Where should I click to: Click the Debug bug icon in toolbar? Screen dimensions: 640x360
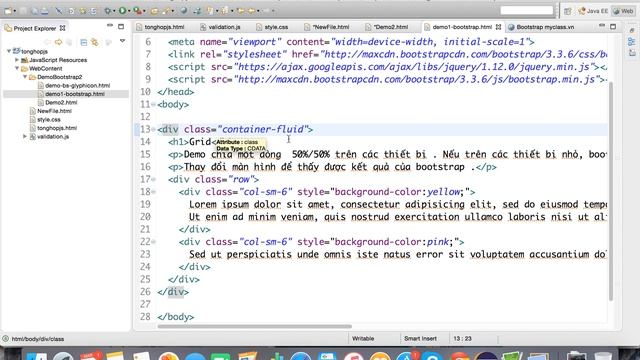(x=107, y=11)
